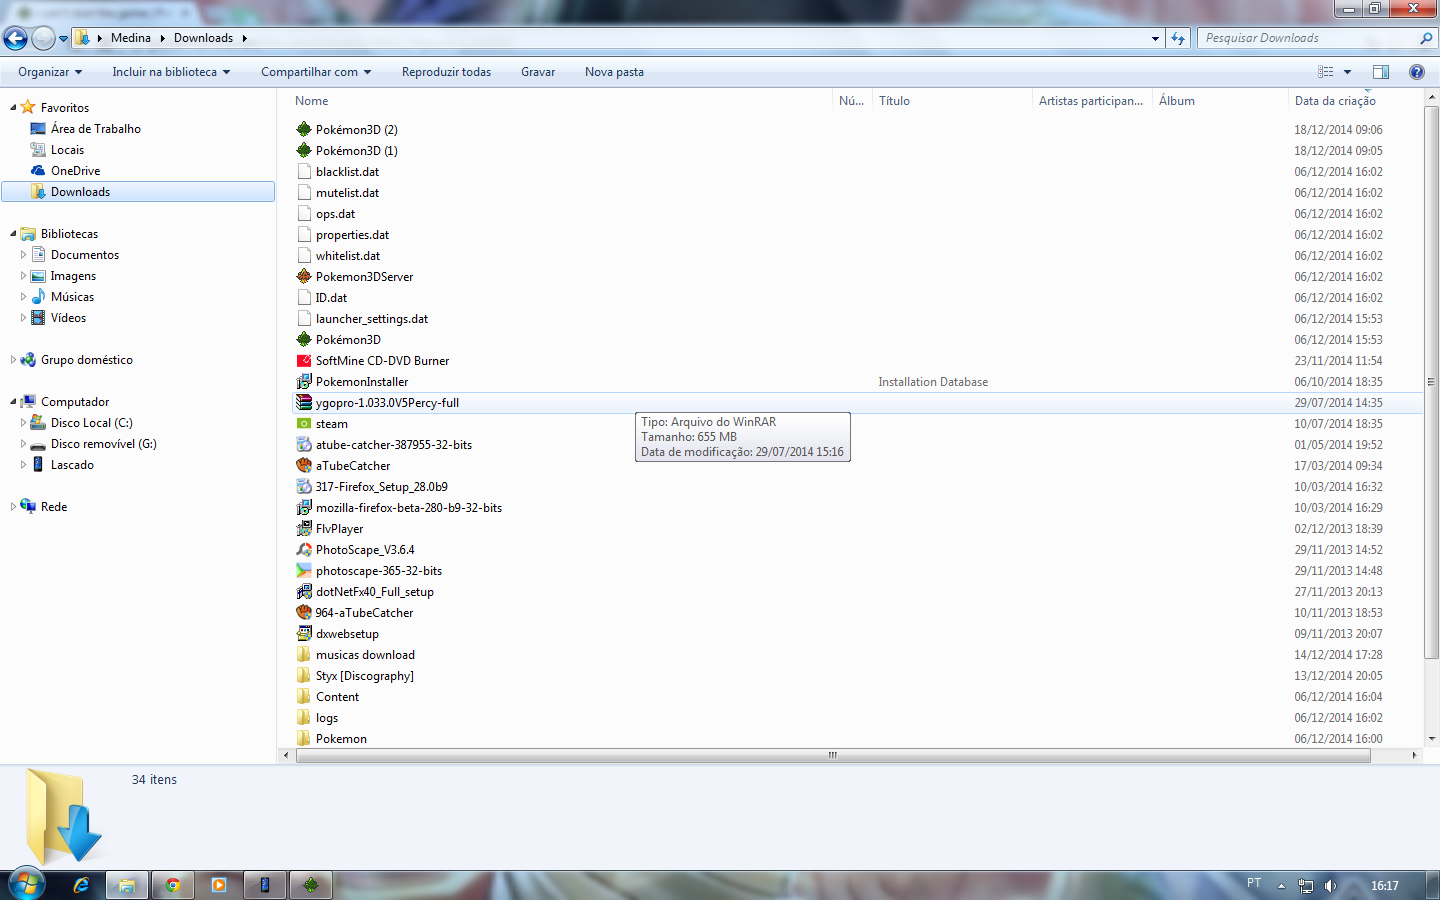1440x900 pixels.
Task: Open Google Chrome from taskbar
Action: [x=173, y=885]
